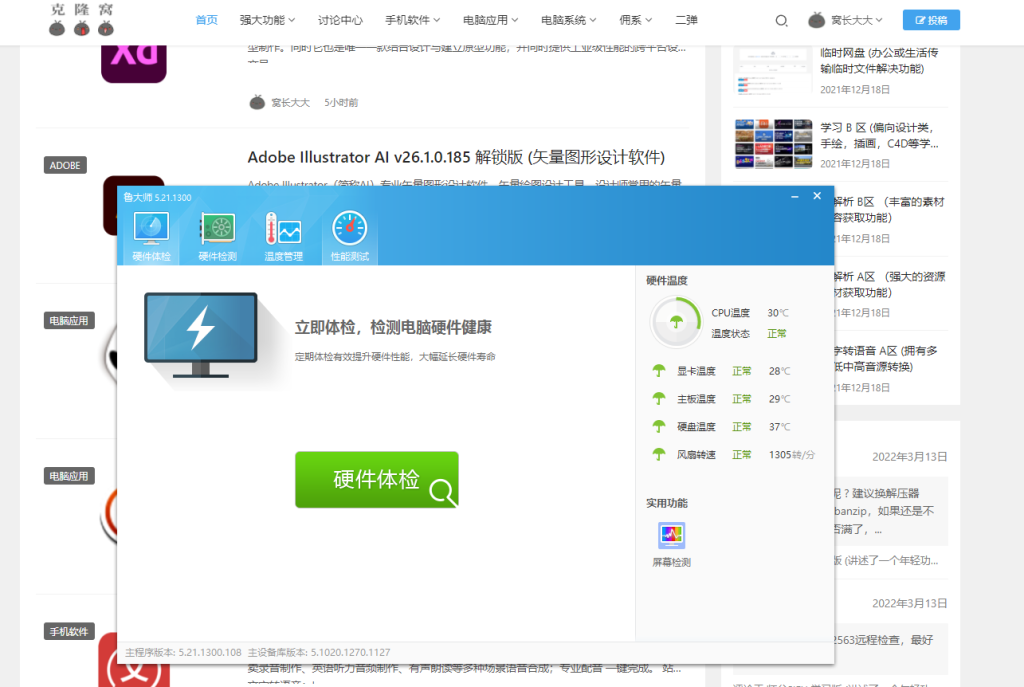Click the 手机软件 category tag beside the post list

pyautogui.click(x=69, y=631)
